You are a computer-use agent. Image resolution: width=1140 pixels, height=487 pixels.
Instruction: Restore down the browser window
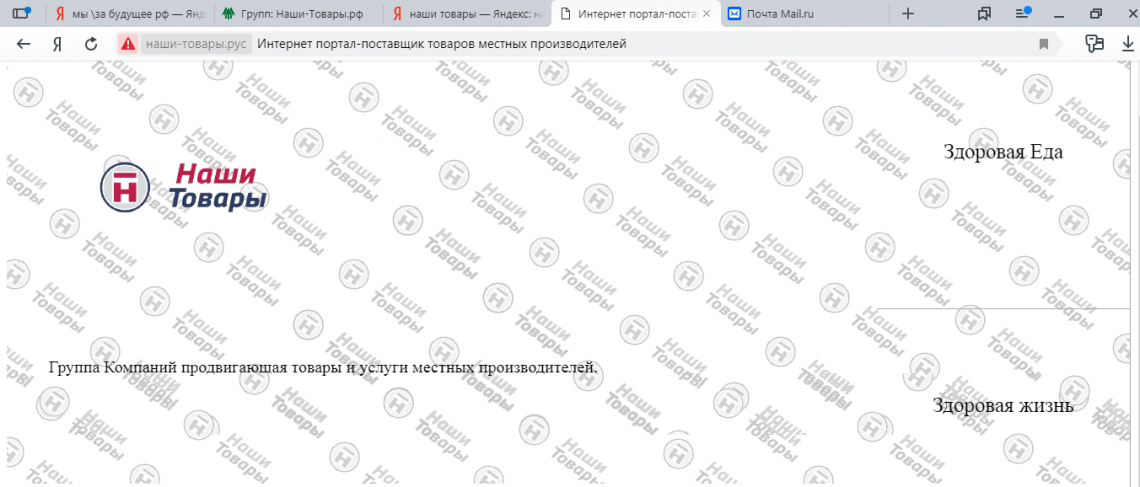tap(1096, 13)
